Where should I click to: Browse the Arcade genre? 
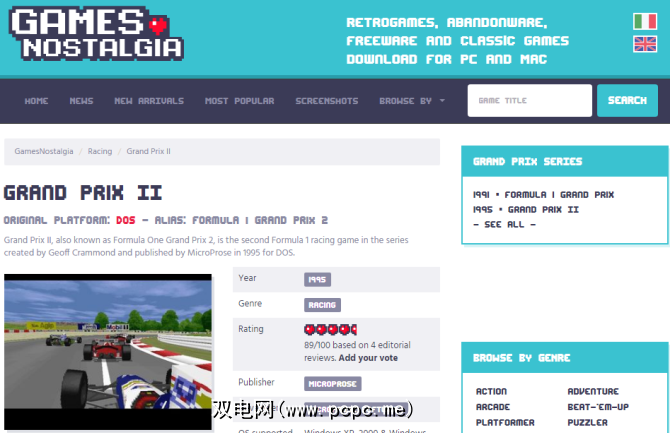(493, 407)
